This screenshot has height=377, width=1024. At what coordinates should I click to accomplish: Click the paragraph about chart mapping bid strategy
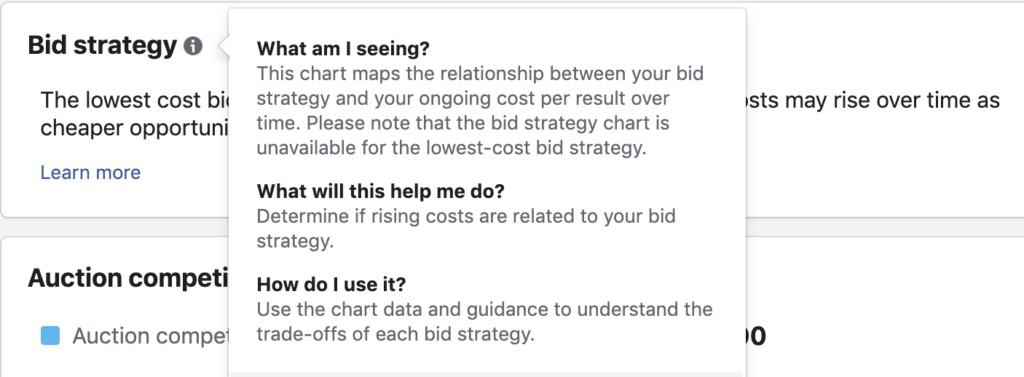click(480, 110)
